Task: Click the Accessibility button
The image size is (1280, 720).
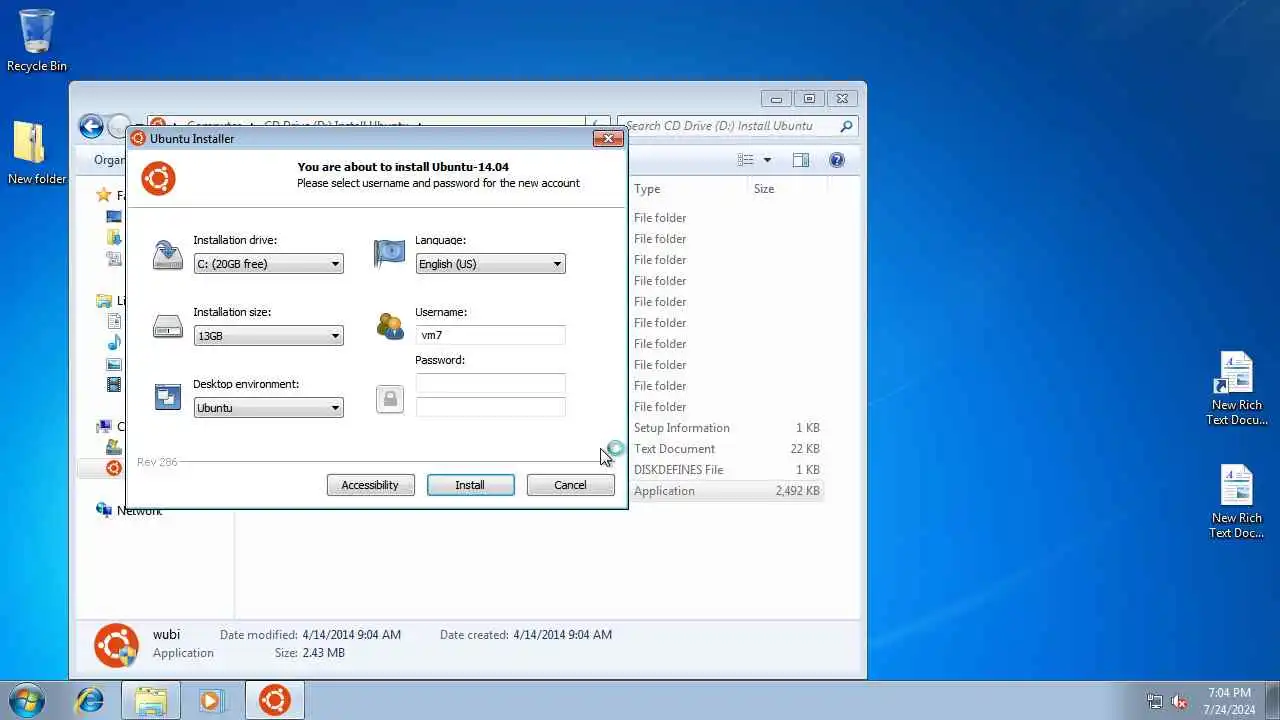Action: (370, 485)
